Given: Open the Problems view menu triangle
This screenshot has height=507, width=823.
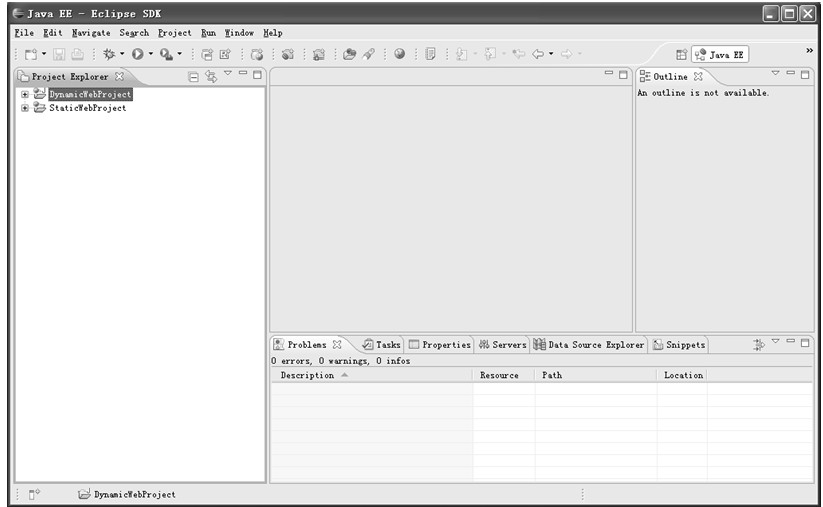Looking at the screenshot, I should click(775, 341).
